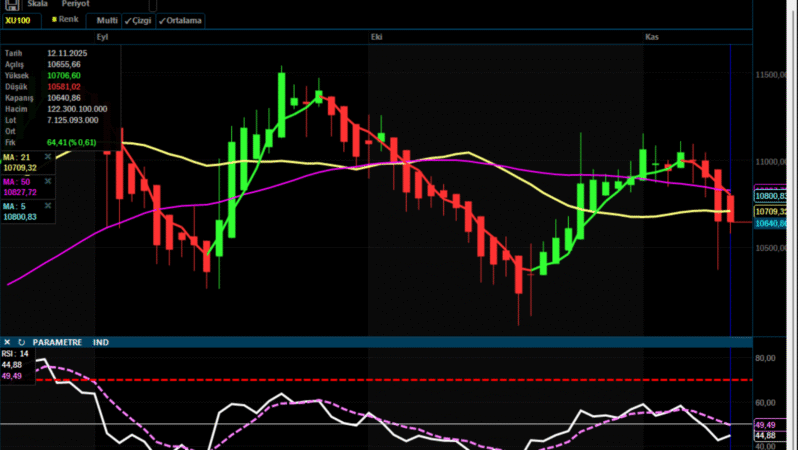Select the MA 50 label in legend

(18, 181)
